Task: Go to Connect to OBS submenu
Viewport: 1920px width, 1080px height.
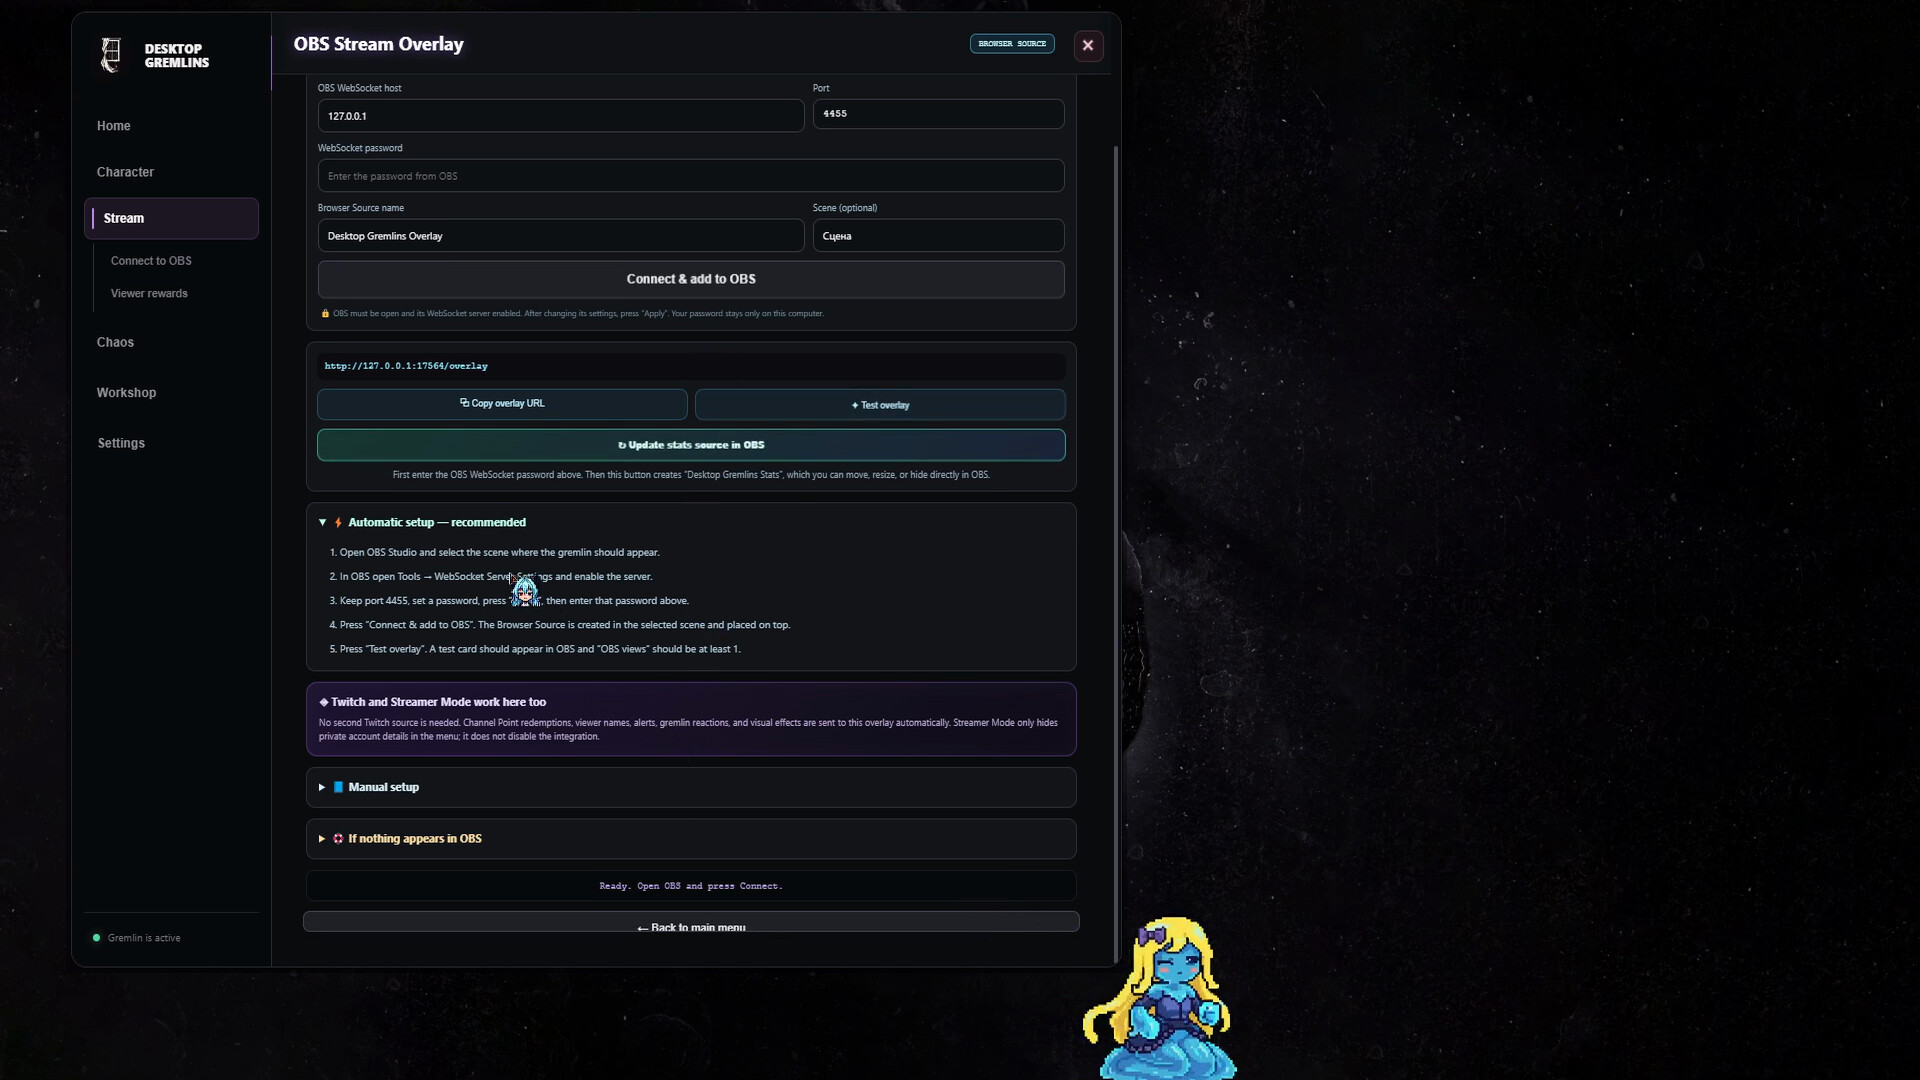Action: click(151, 261)
